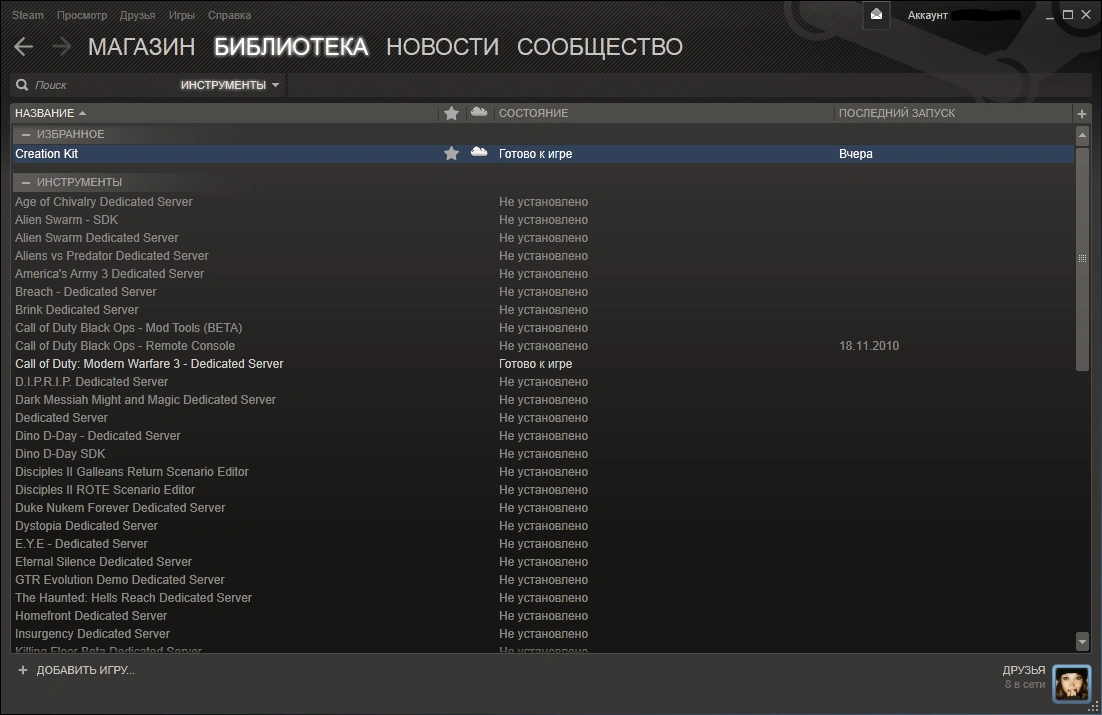Select Brink Dedicated Server
The width and height of the screenshot is (1102, 715).
tap(77, 309)
